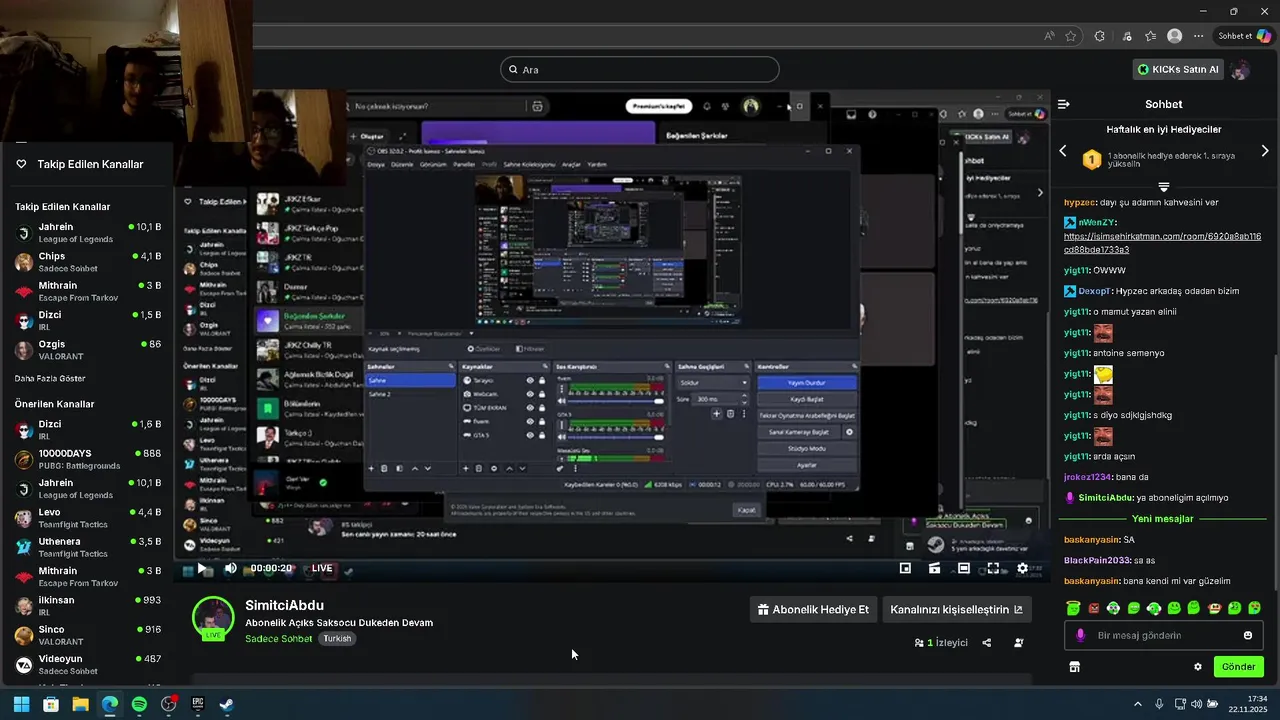1280x720 pixels.
Task: Open the isimsehirkatman room link in chat
Action: pos(1162,243)
